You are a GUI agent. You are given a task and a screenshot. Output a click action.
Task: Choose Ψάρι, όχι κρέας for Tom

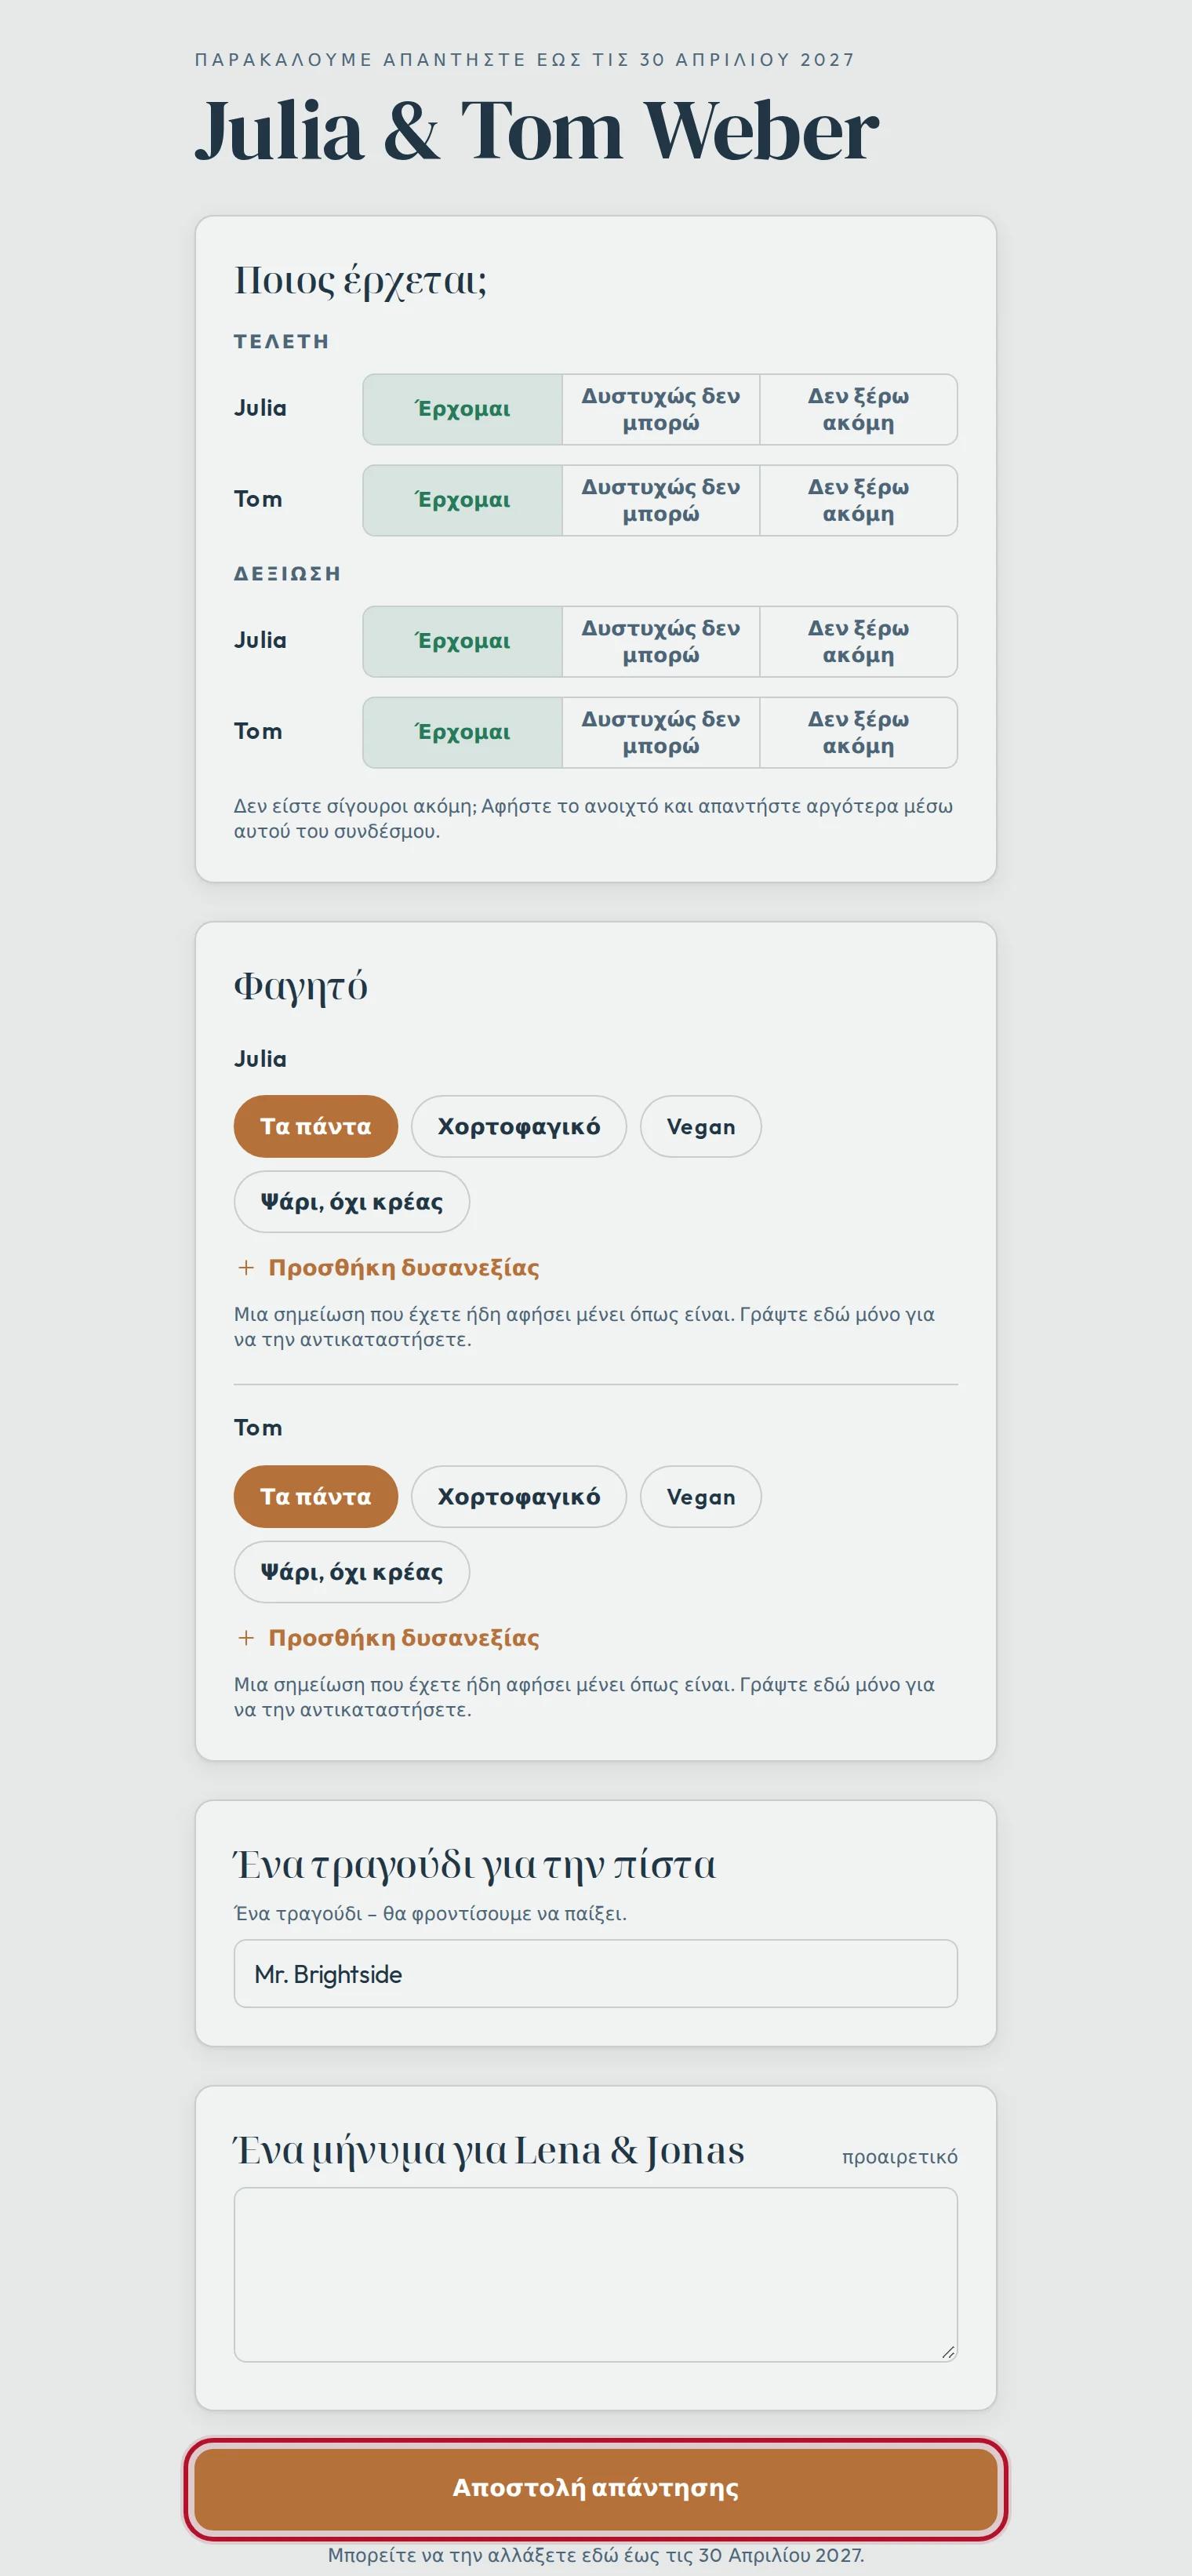(x=352, y=1572)
